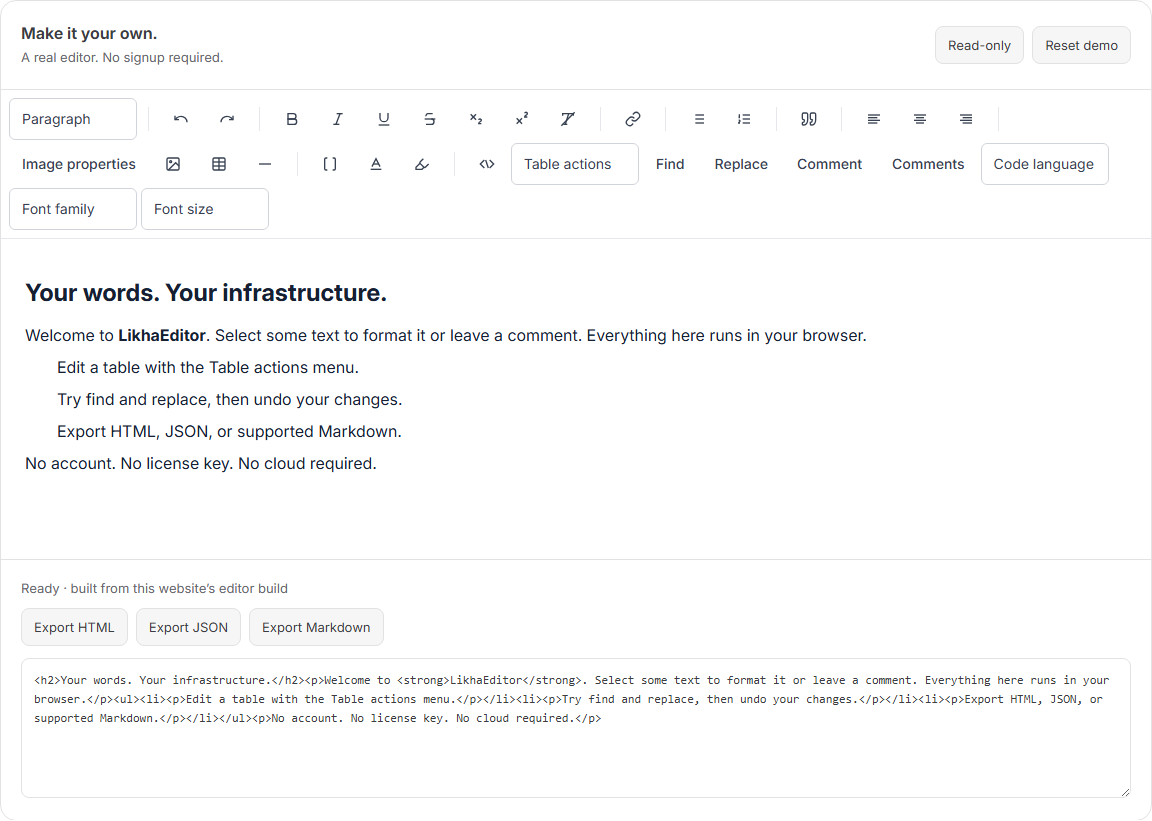
Task: Insert a table
Action: pyautogui.click(x=219, y=164)
